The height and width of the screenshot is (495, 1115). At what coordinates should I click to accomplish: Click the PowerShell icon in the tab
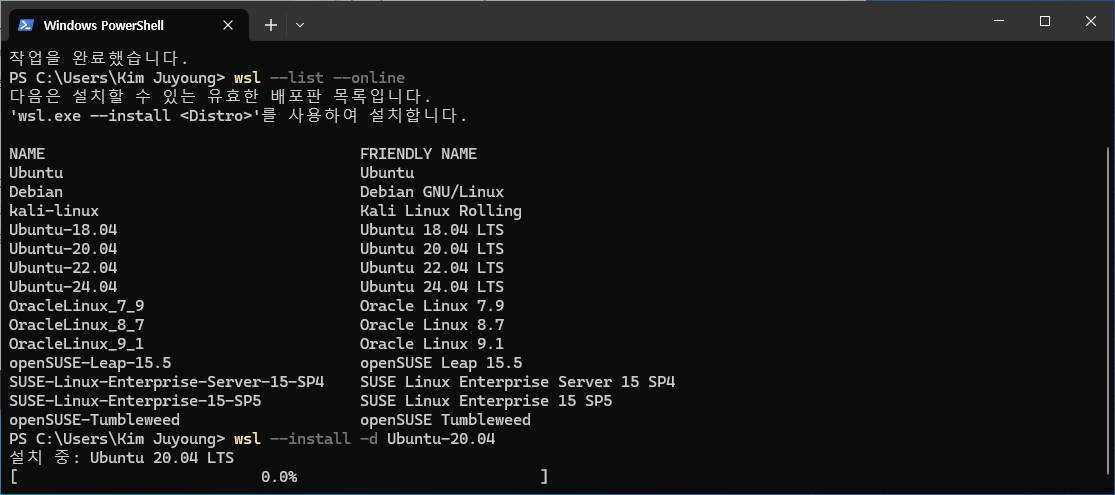point(26,25)
